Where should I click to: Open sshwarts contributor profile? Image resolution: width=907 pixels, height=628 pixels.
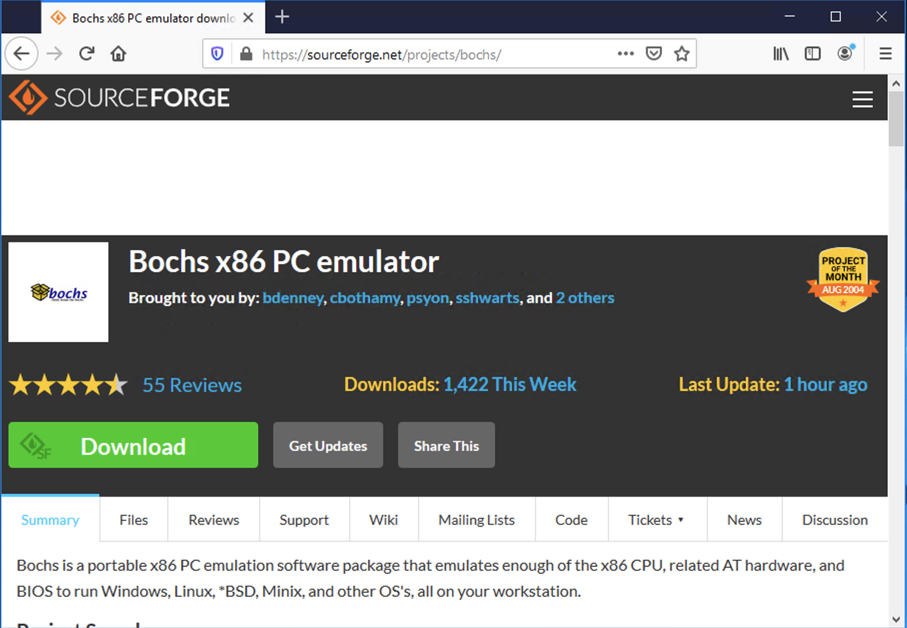[487, 298]
